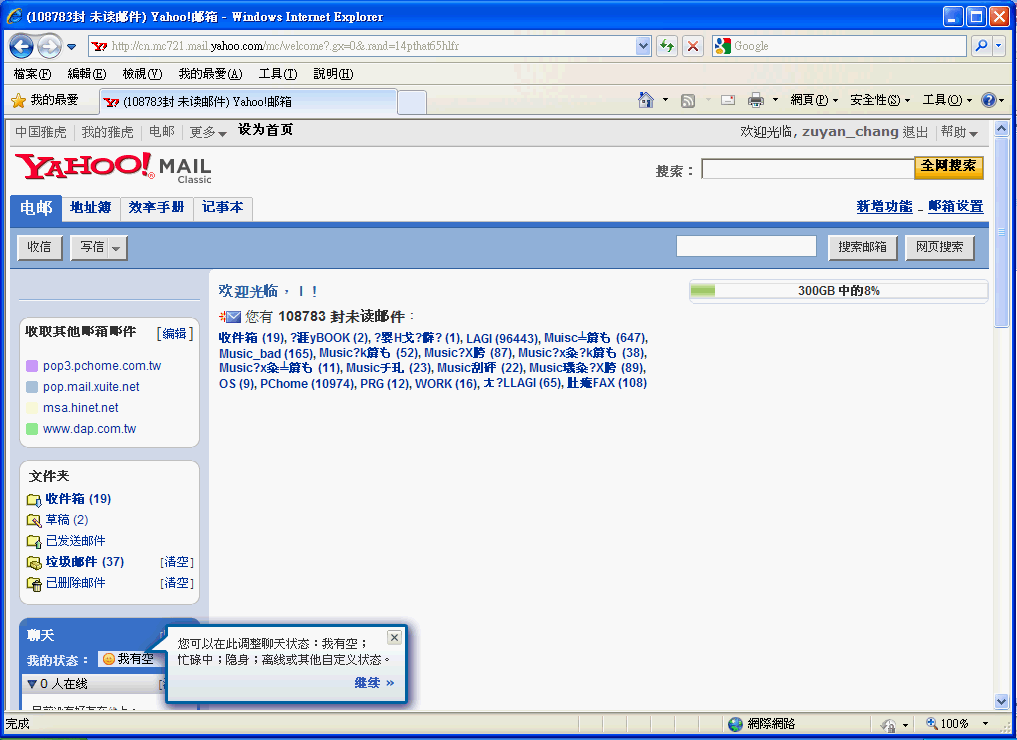Viewport: 1017px width, 740px height.
Task: Click the Favorites star icon
Action: coord(18,101)
